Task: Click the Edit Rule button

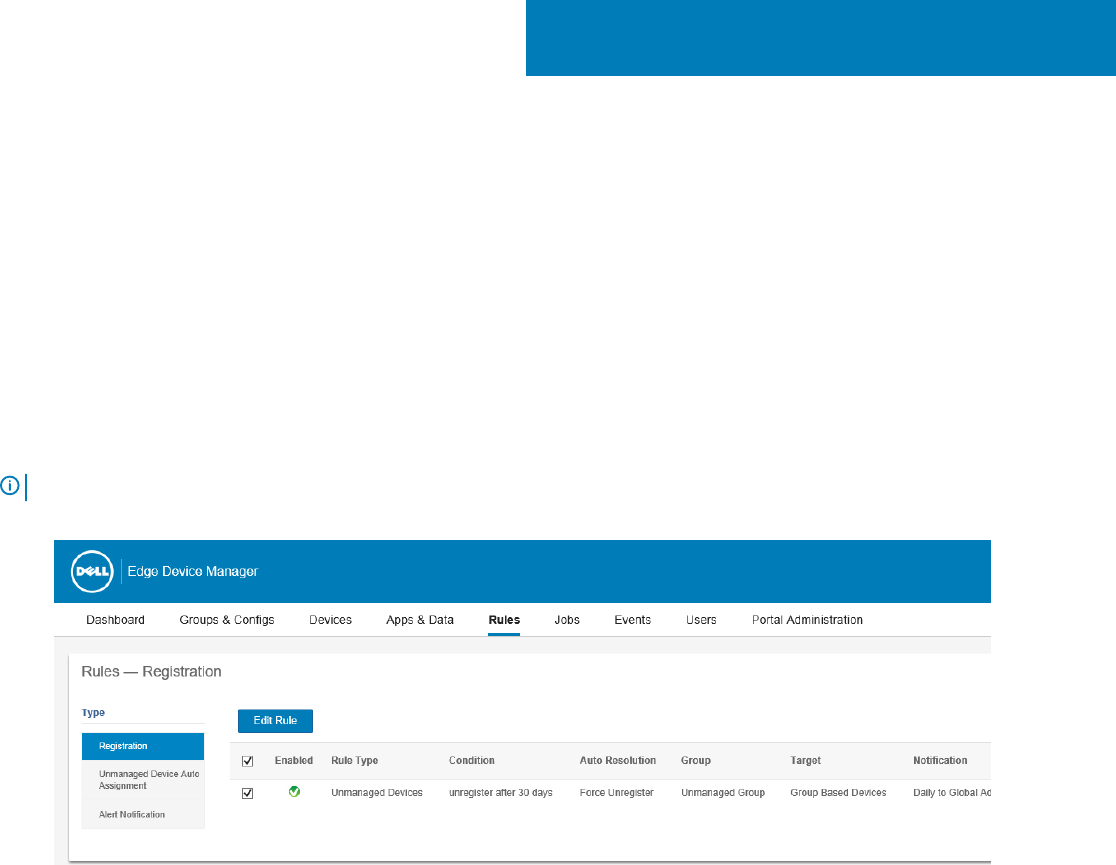Action: coord(275,720)
